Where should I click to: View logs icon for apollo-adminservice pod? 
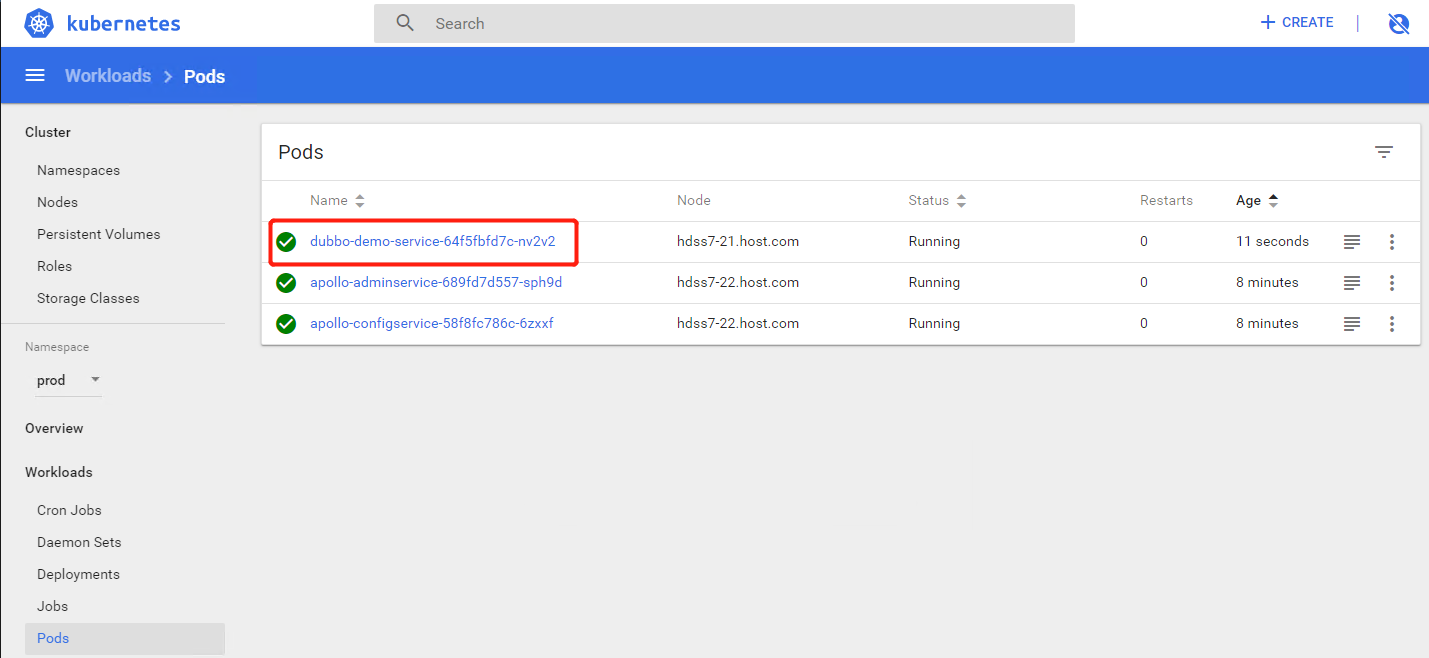pyautogui.click(x=1351, y=283)
